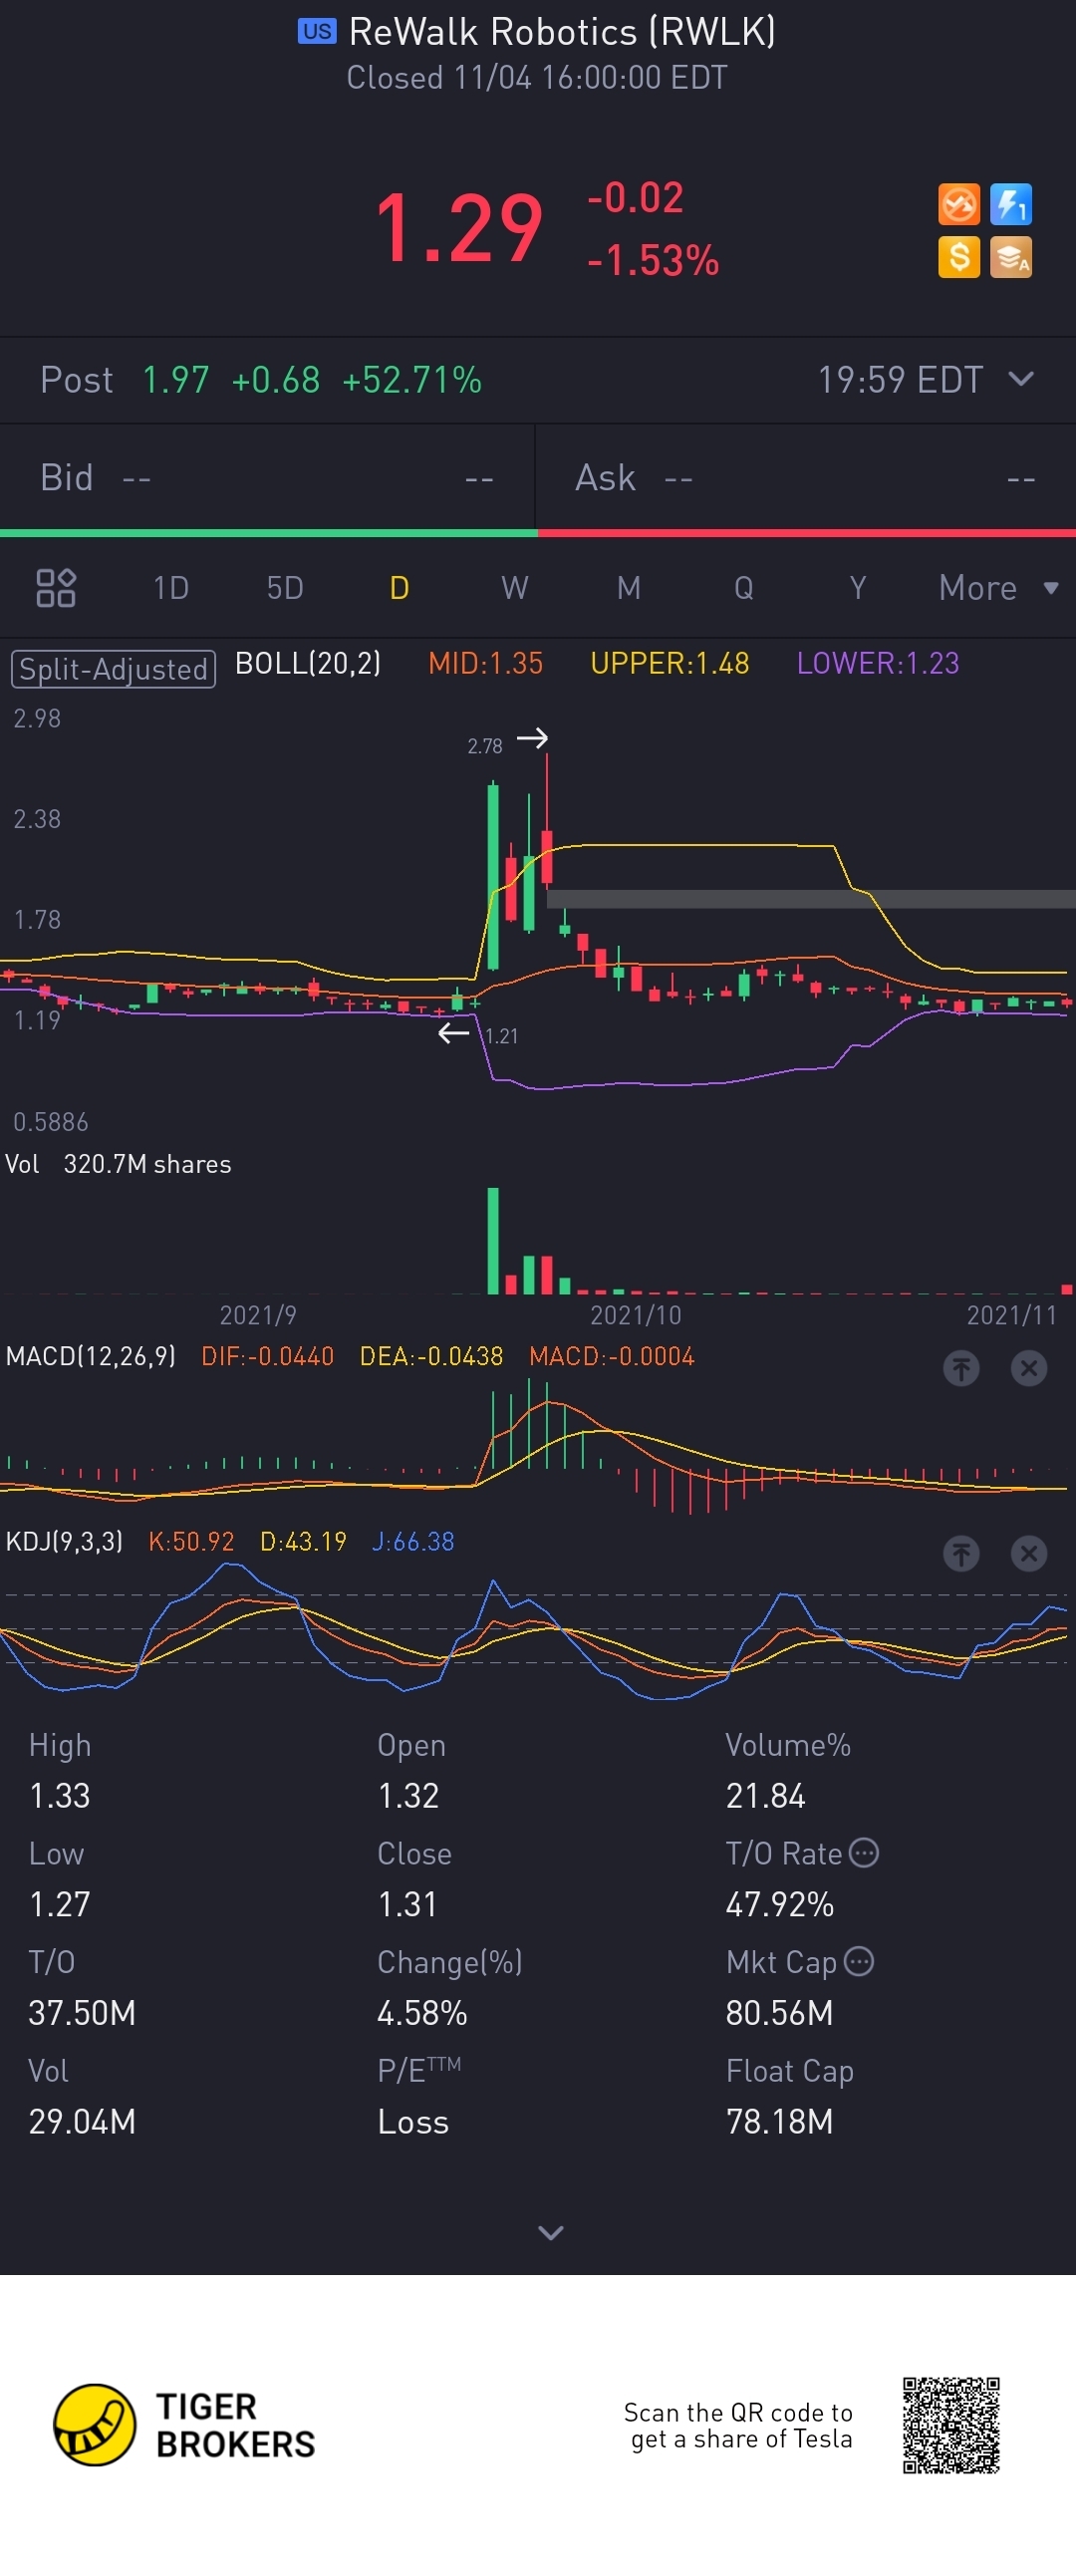Screen dimensions: 1076x2576
Task: Tap the MID:1.35 band value
Action: (x=485, y=663)
